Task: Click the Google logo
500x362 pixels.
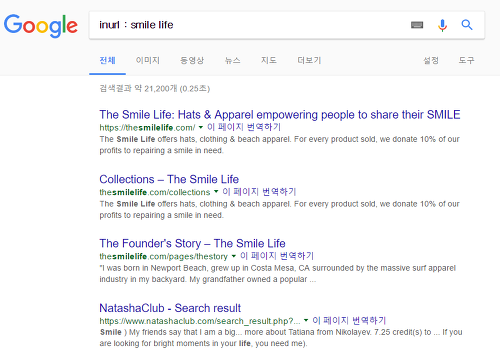Action: click(x=41, y=25)
